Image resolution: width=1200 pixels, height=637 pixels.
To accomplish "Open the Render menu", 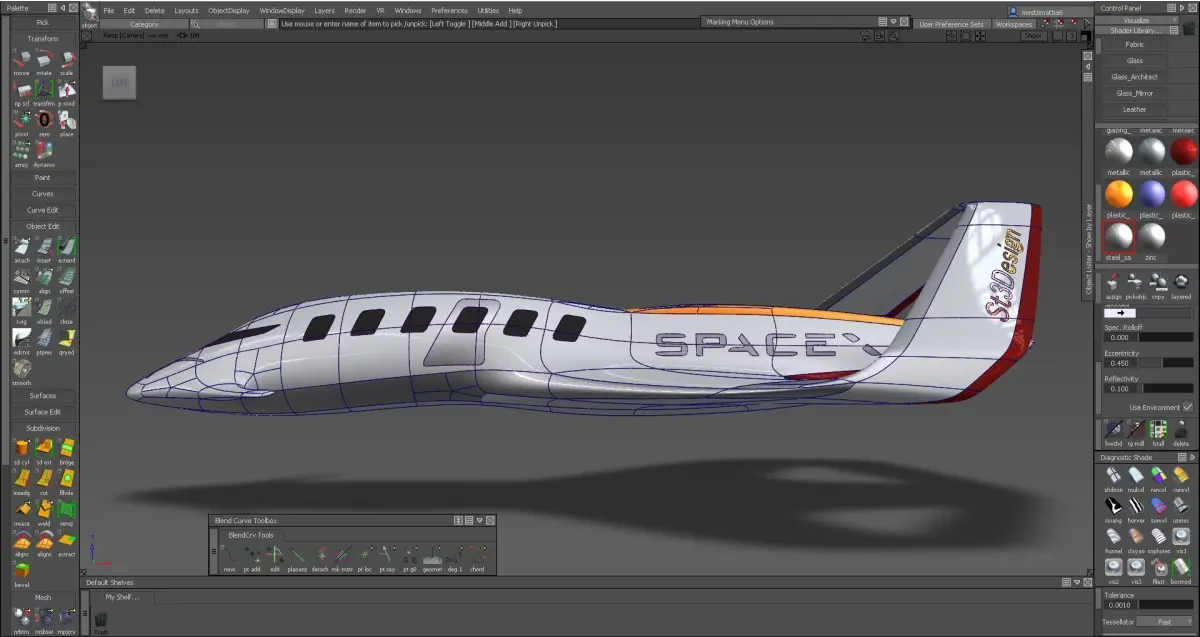I will pyautogui.click(x=355, y=10).
